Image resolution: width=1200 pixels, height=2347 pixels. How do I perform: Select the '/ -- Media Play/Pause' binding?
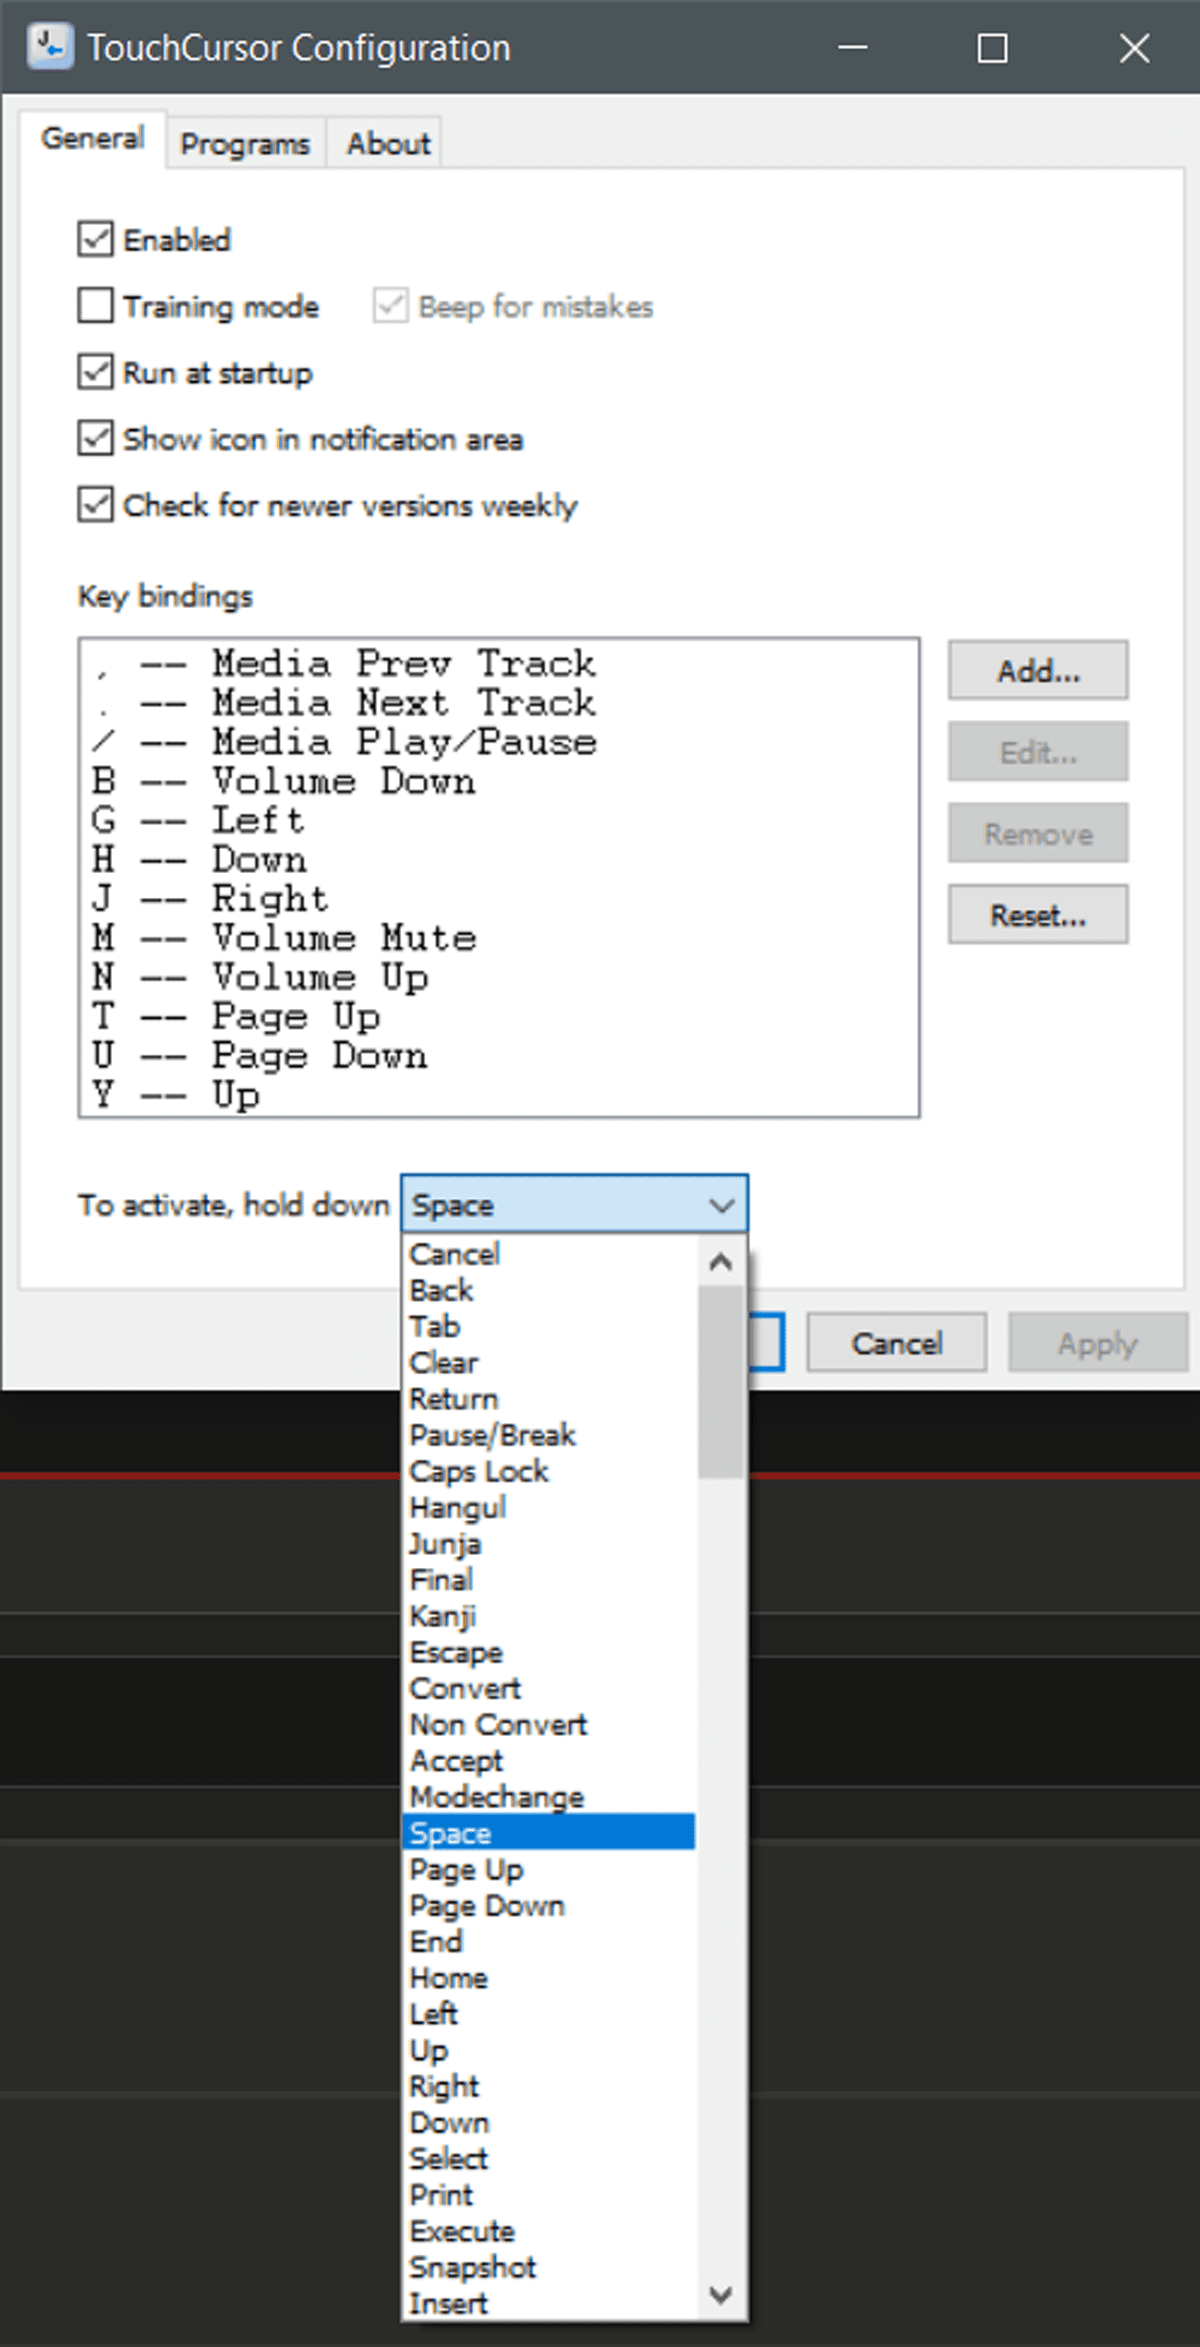coord(498,741)
